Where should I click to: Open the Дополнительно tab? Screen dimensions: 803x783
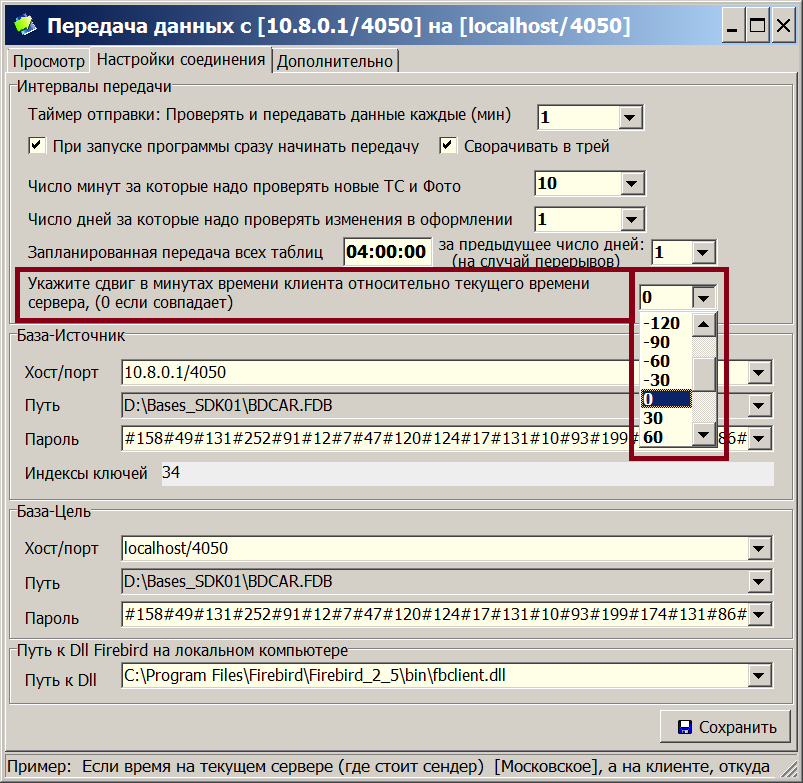coord(335,61)
